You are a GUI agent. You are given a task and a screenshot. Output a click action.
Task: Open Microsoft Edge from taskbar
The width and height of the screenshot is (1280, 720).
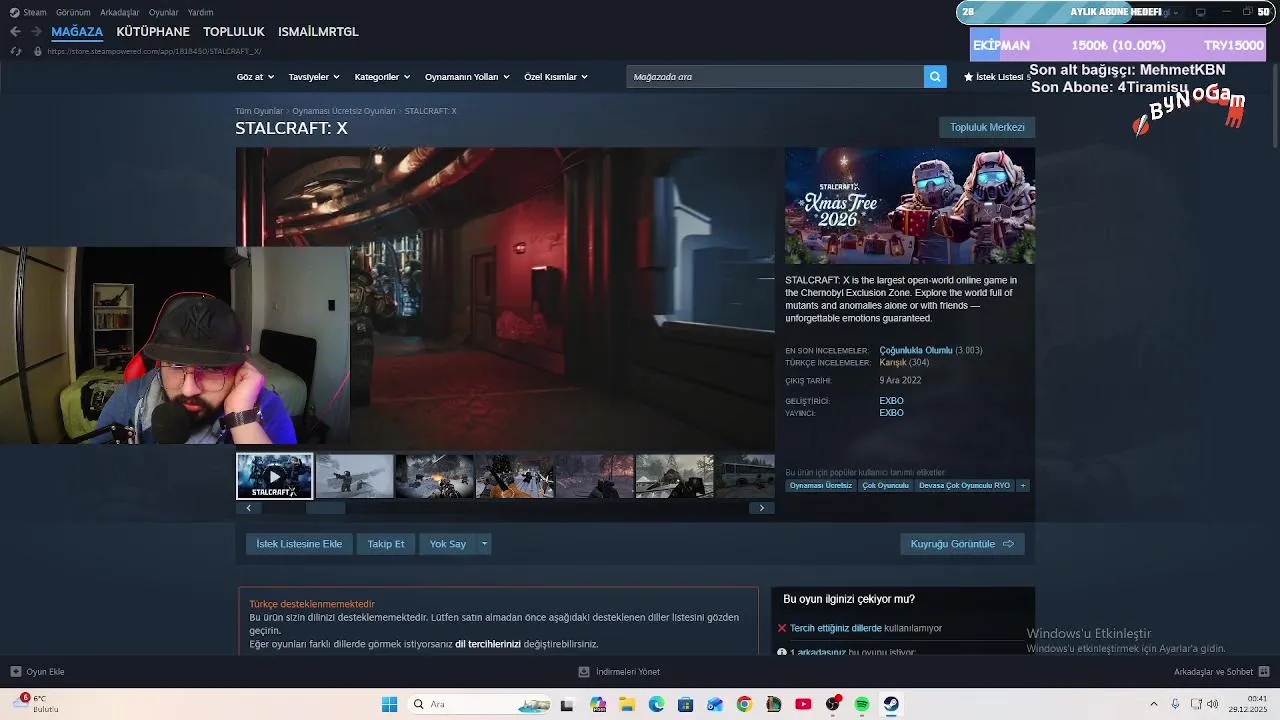pyautogui.click(x=657, y=704)
